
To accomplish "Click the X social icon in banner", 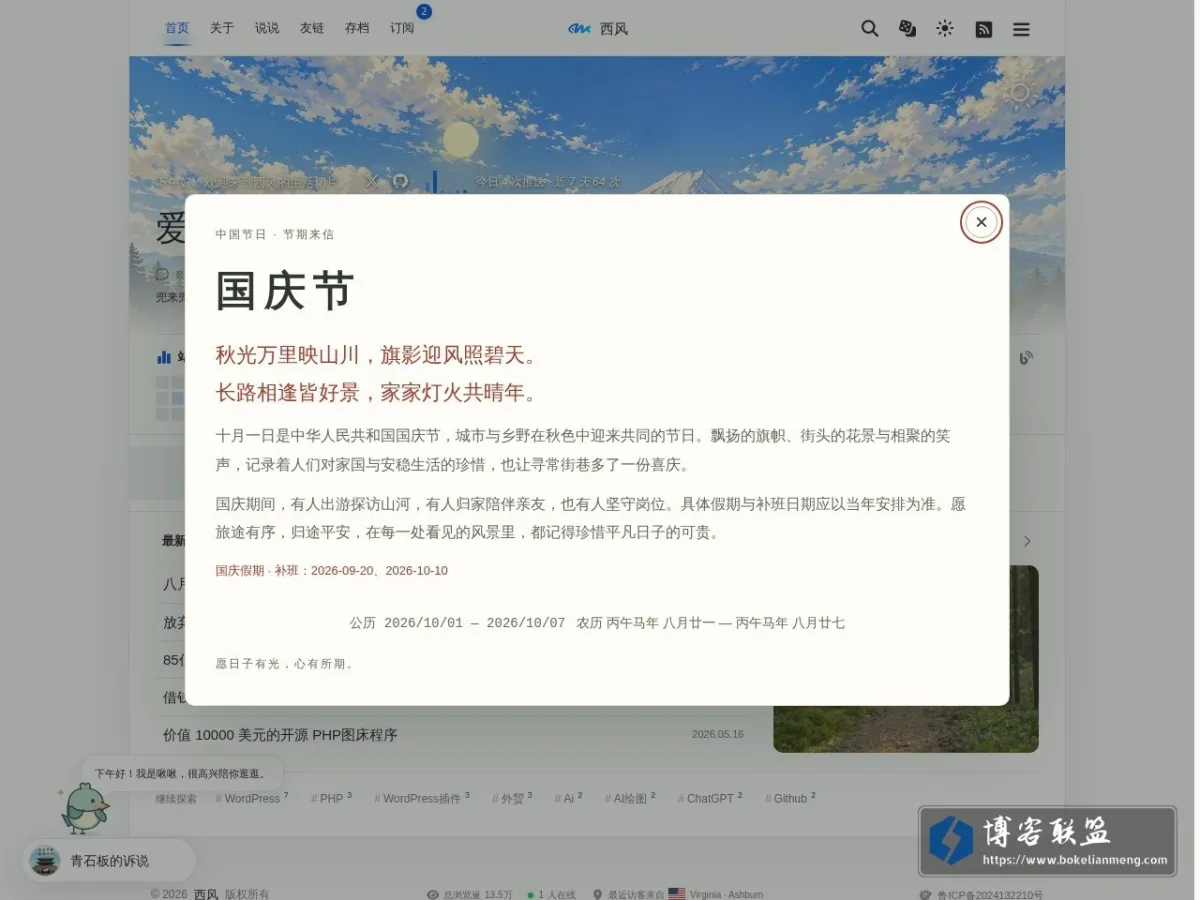I will tap(372, 181).
